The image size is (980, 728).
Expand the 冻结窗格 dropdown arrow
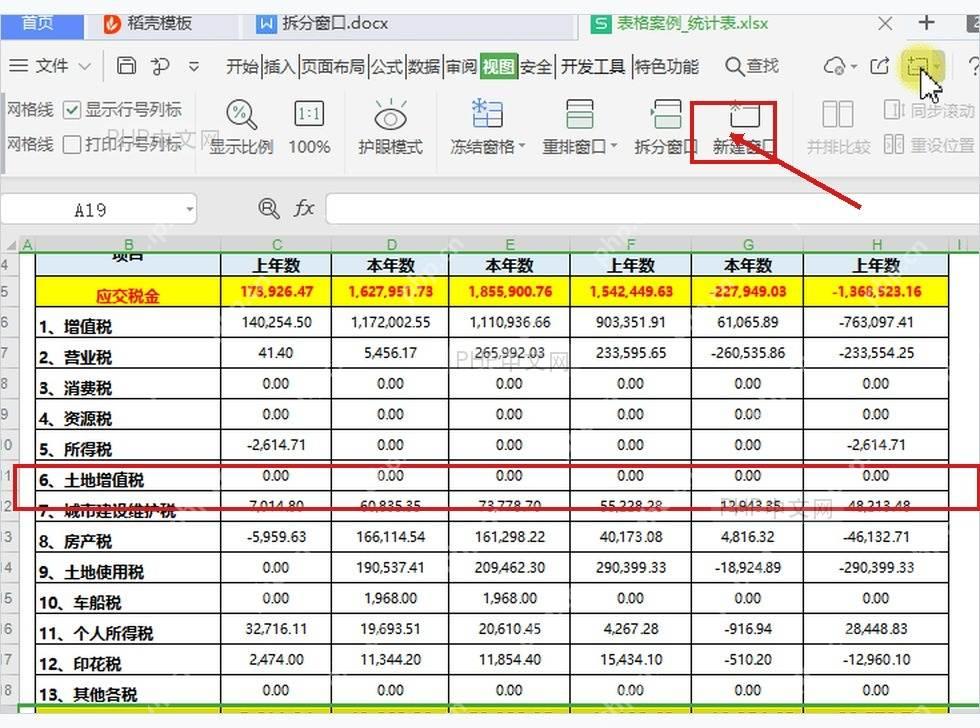(521, 146)
